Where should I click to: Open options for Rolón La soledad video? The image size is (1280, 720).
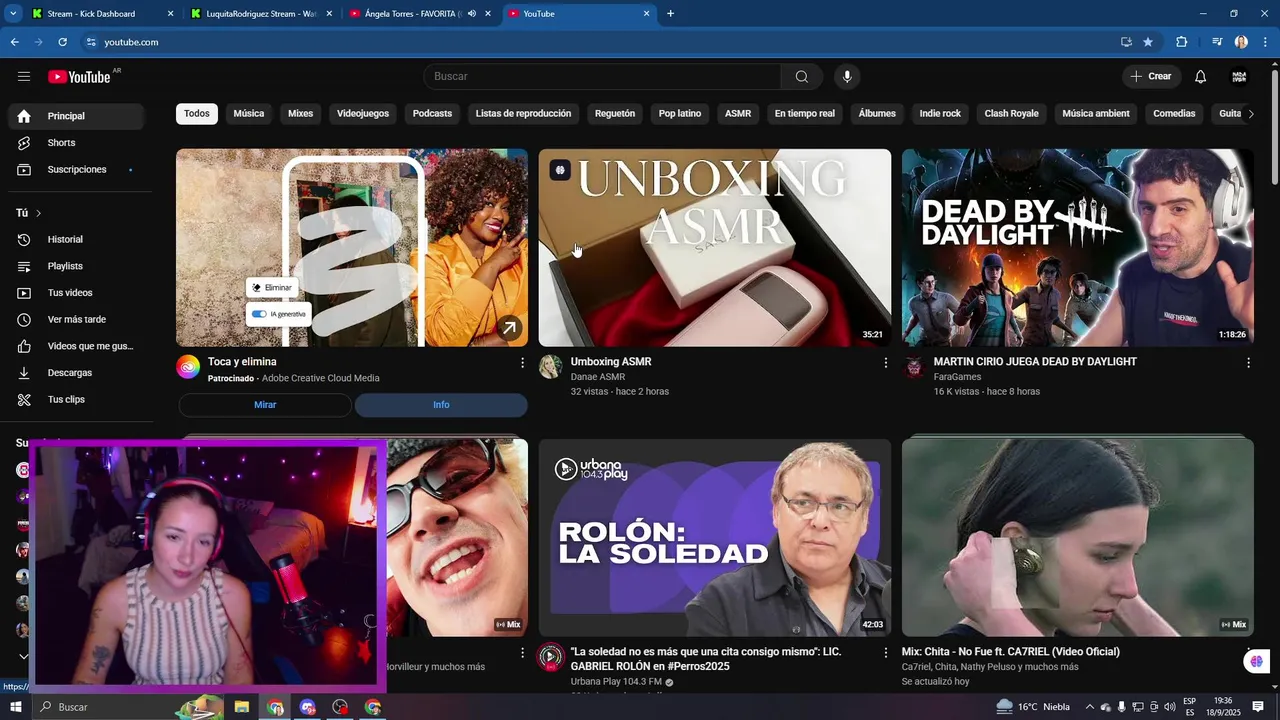(885, 652)
